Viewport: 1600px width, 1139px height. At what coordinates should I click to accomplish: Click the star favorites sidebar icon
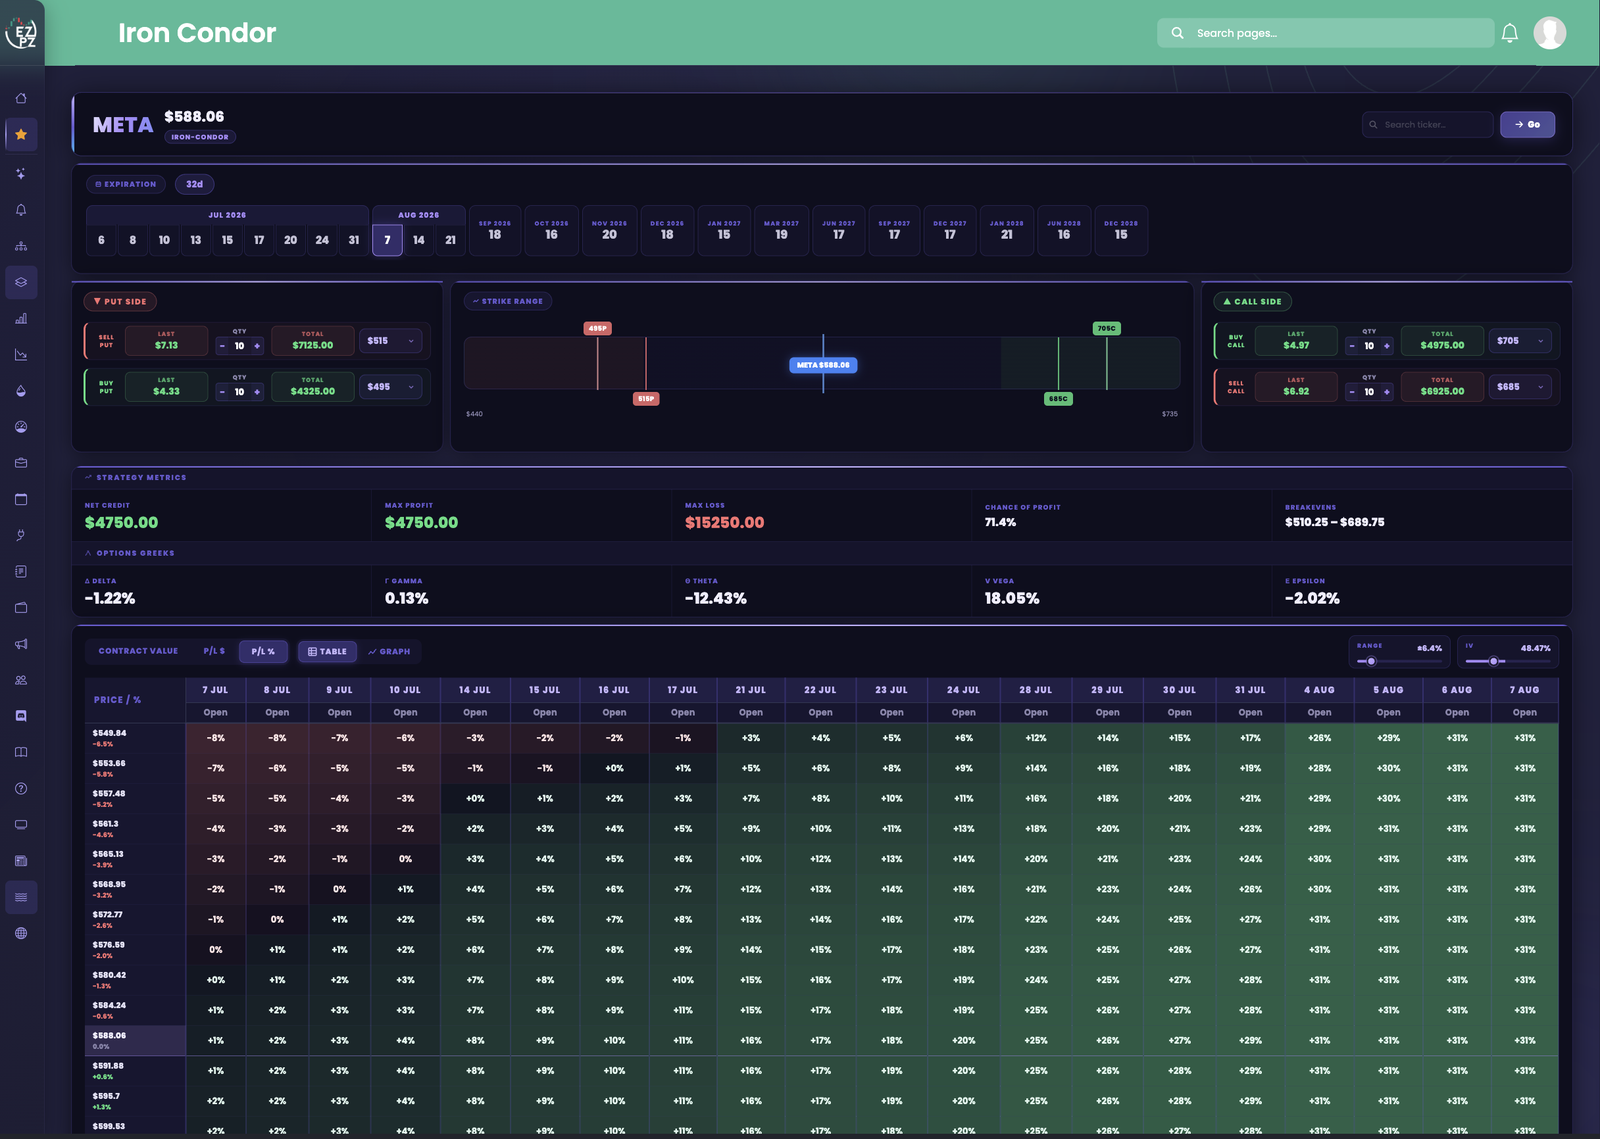click(x=21, y=134)
